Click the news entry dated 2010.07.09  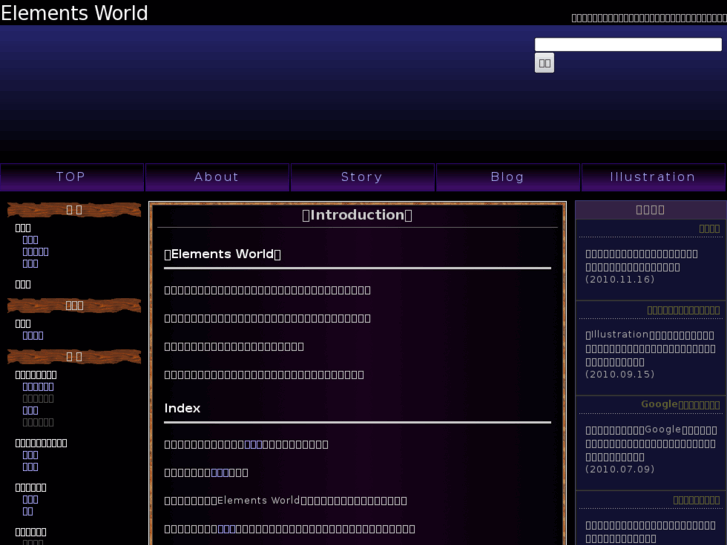point(651,449)
